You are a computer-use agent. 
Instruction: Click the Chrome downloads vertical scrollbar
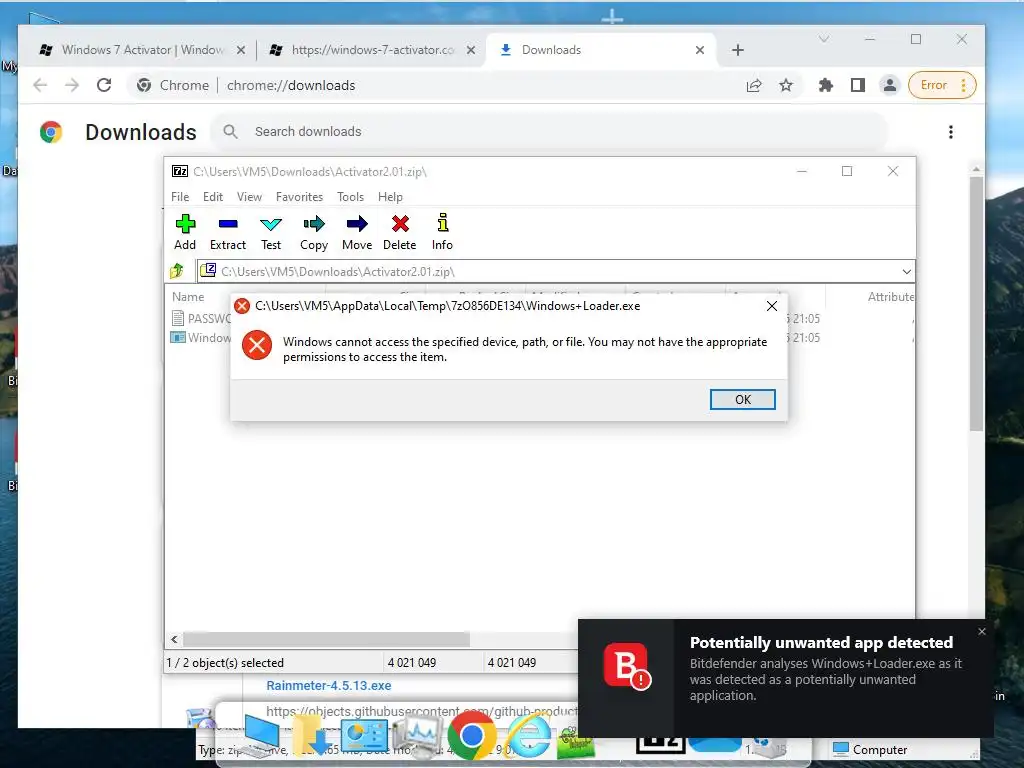tap(976, 304)
